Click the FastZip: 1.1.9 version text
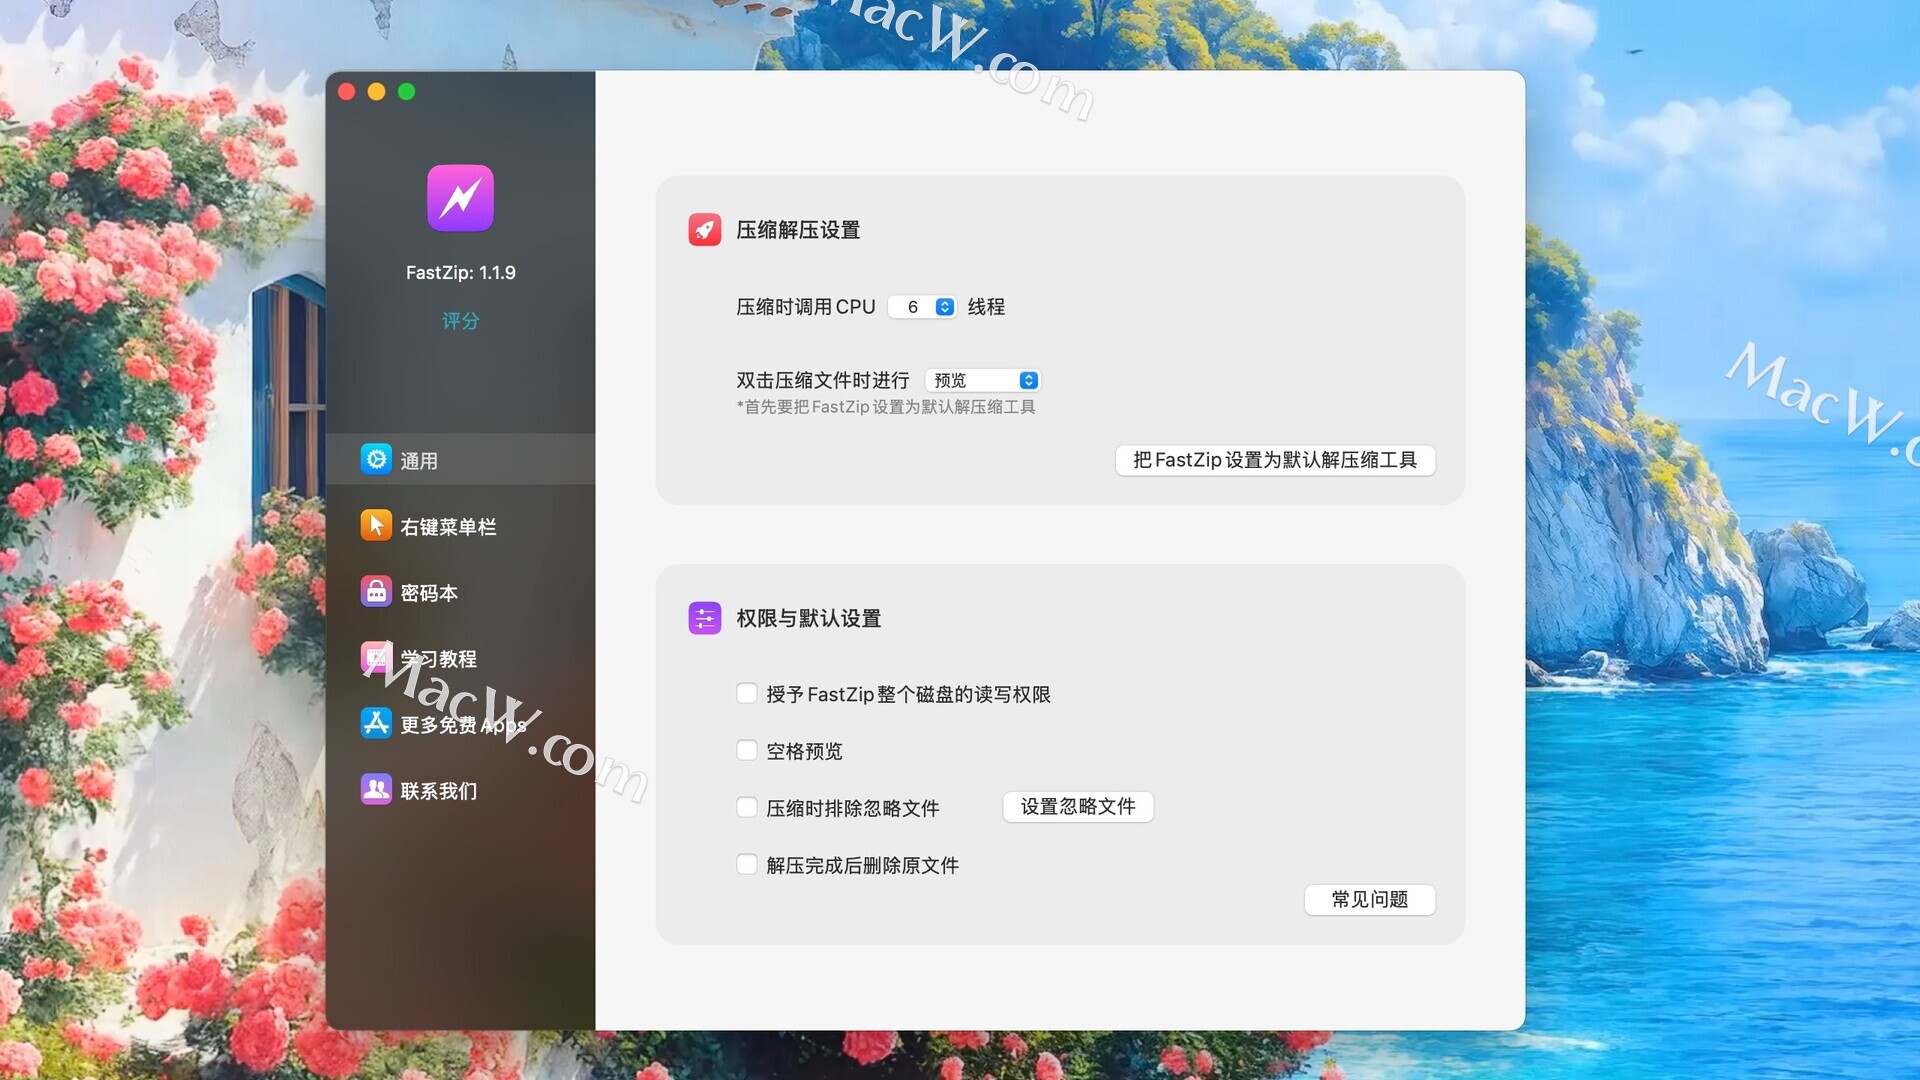This screenshot has width=1920, height=1080. click(460, 272)
